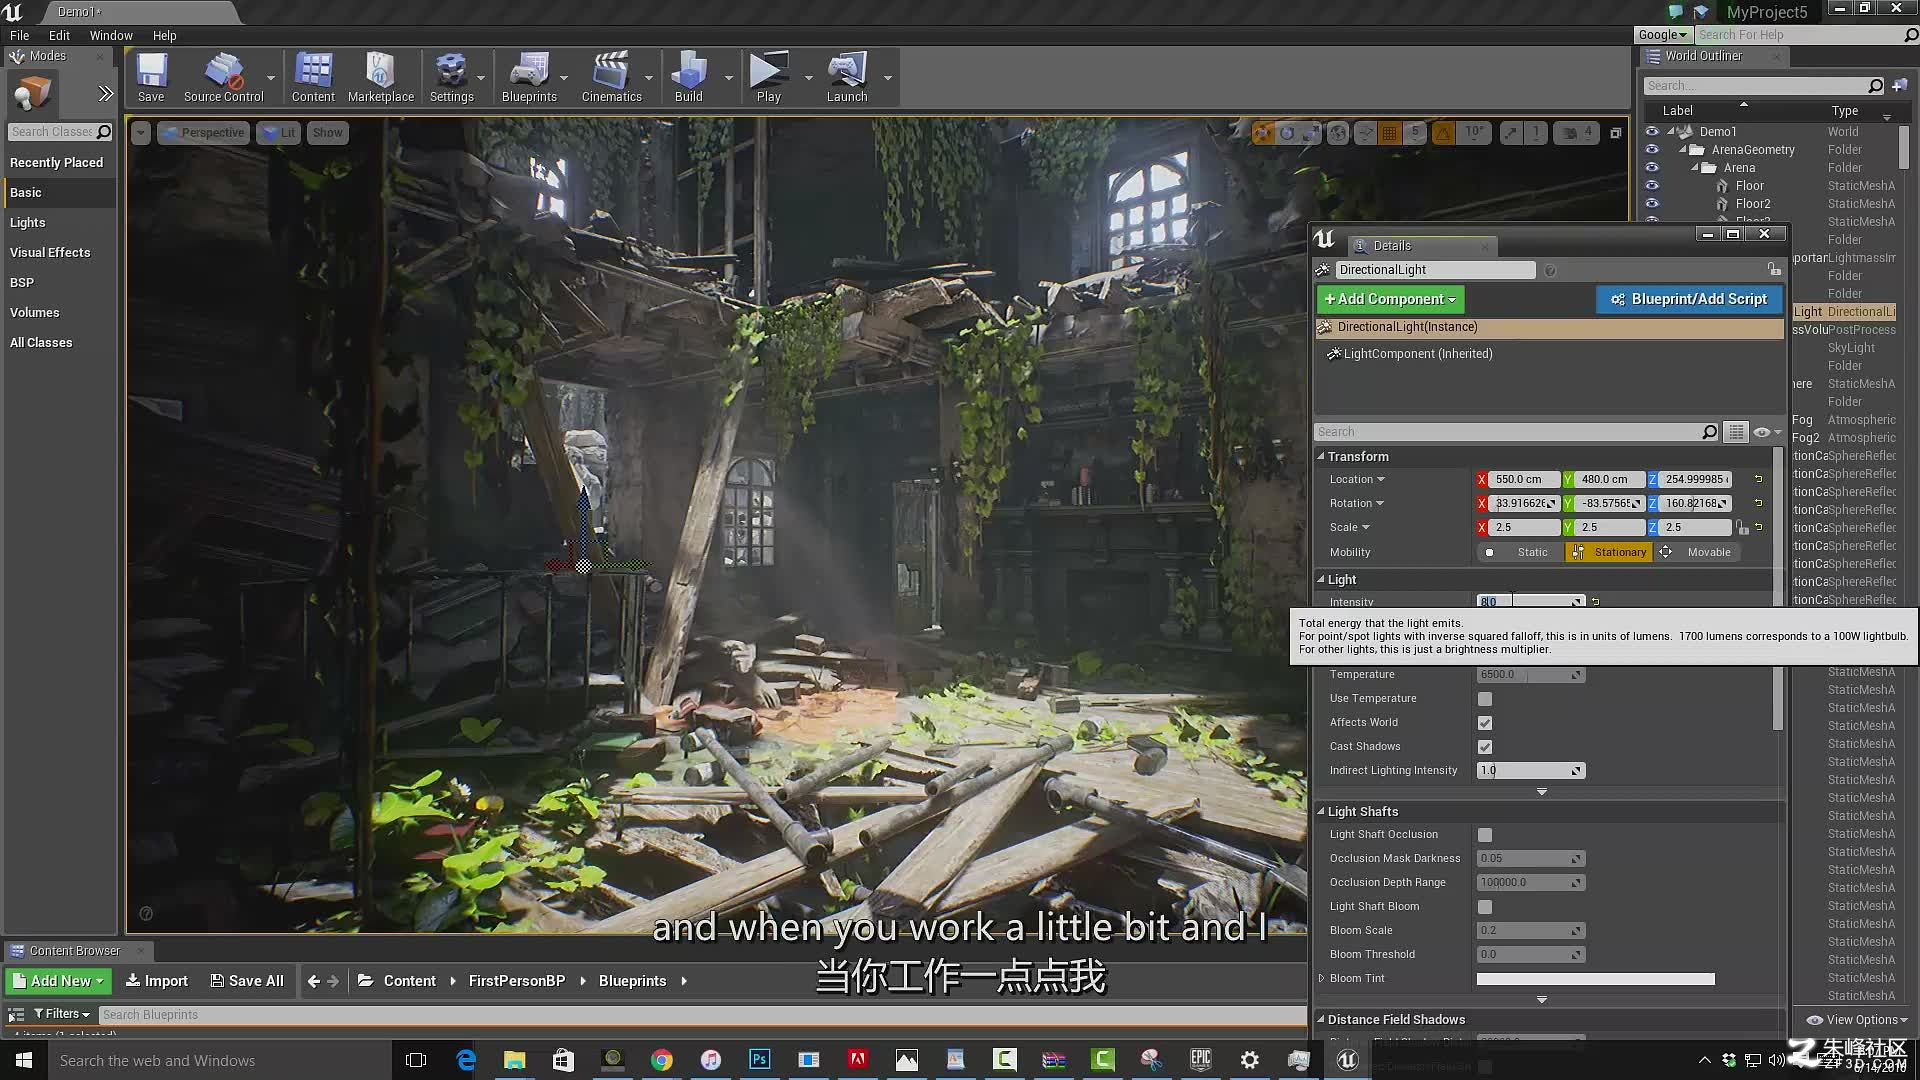This screenshot has height=1080, width=1920.
Task: Open the Location type dropdown arrow
Action: 1381,479
